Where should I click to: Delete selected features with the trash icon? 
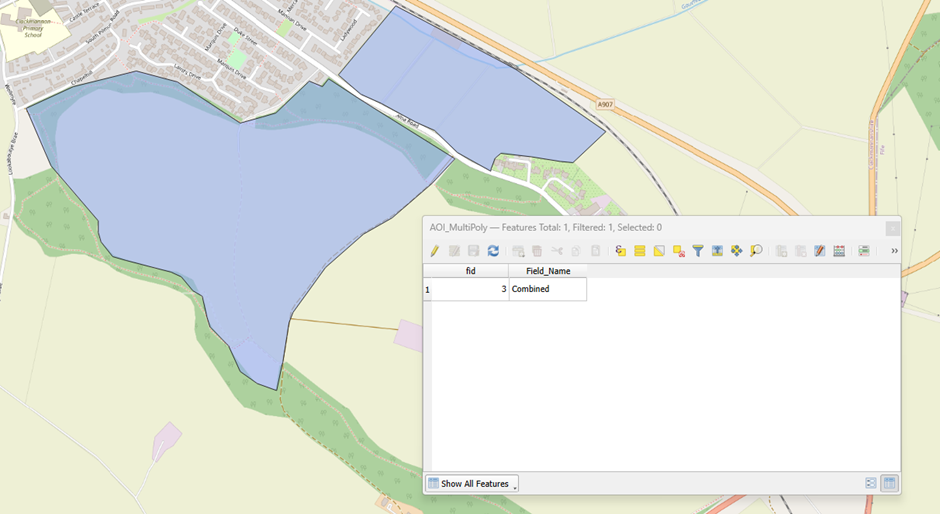coord(537,251)
